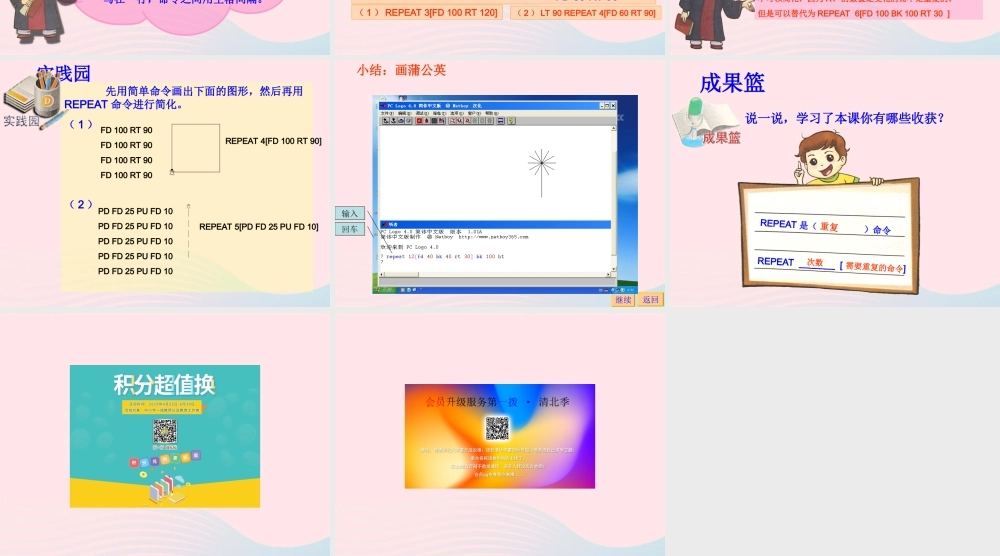Click the red 次数 answer on the whiteboard
The image size is (1000, 556).
tap(815, 262)
